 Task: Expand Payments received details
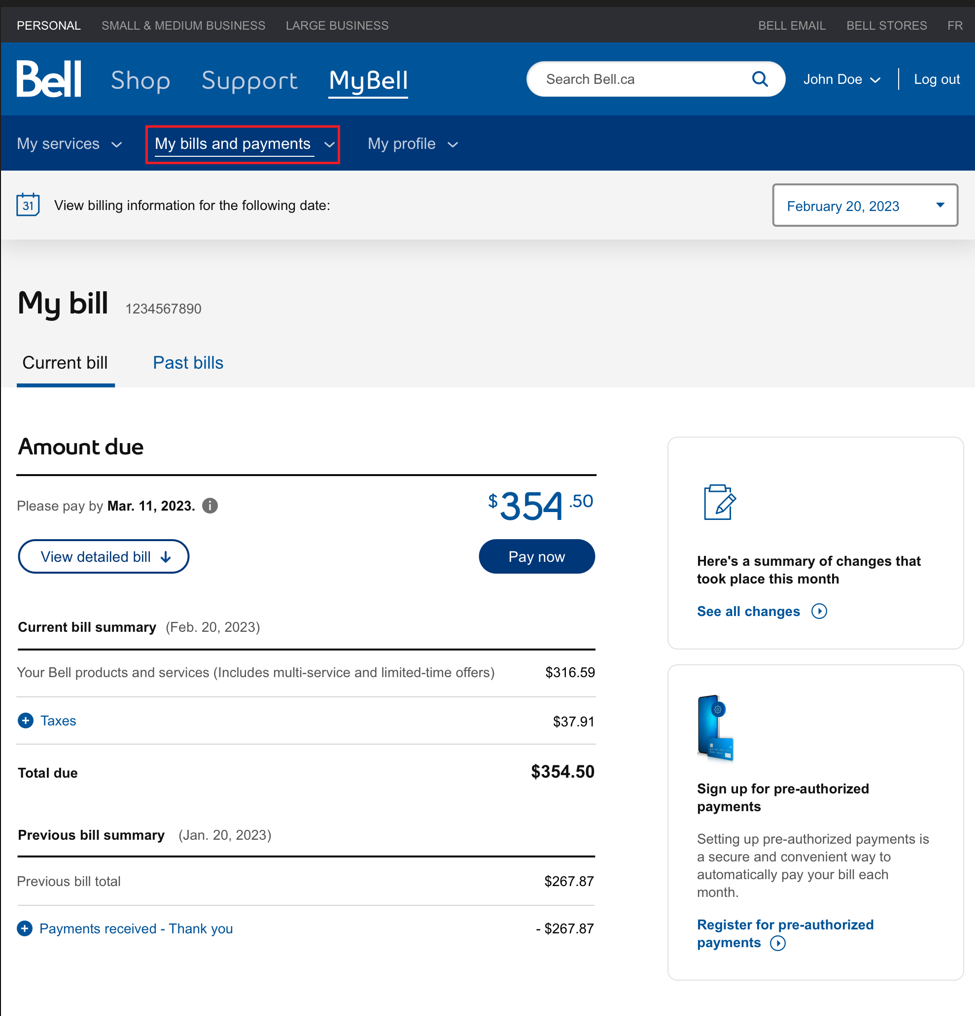25,929
